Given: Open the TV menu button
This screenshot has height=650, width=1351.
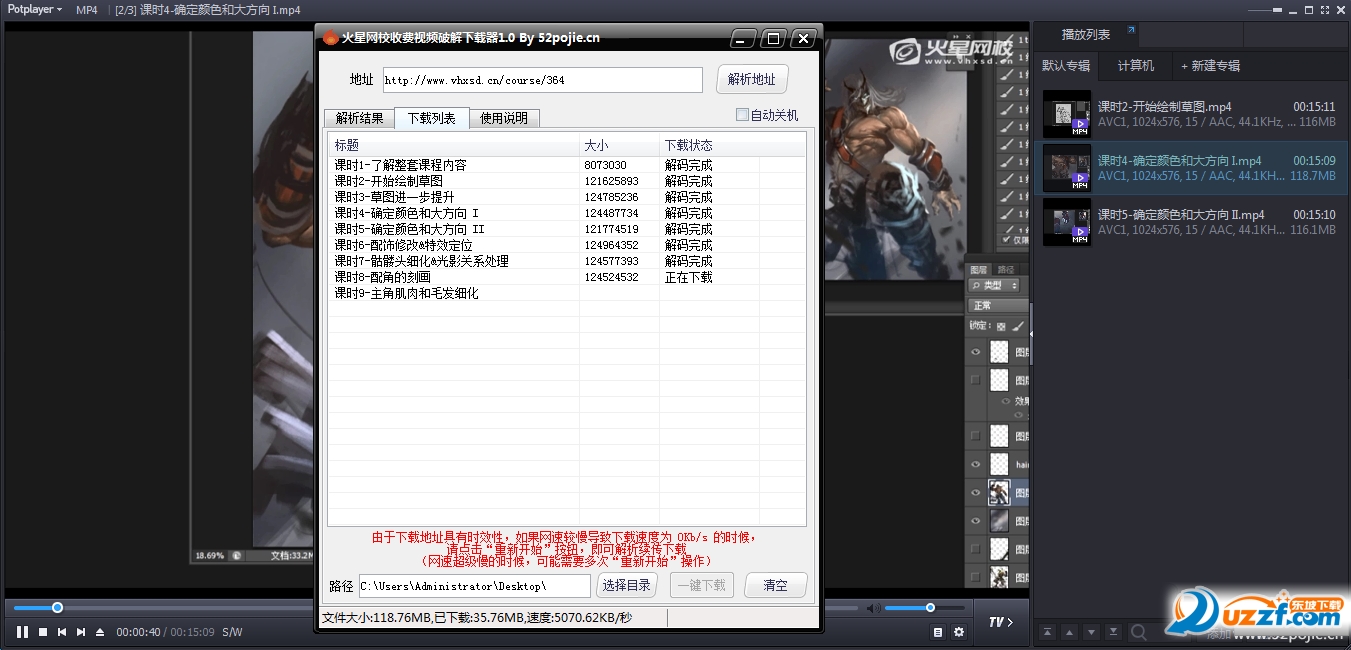Looking at the screenshot, I should tap(1001, 622).
